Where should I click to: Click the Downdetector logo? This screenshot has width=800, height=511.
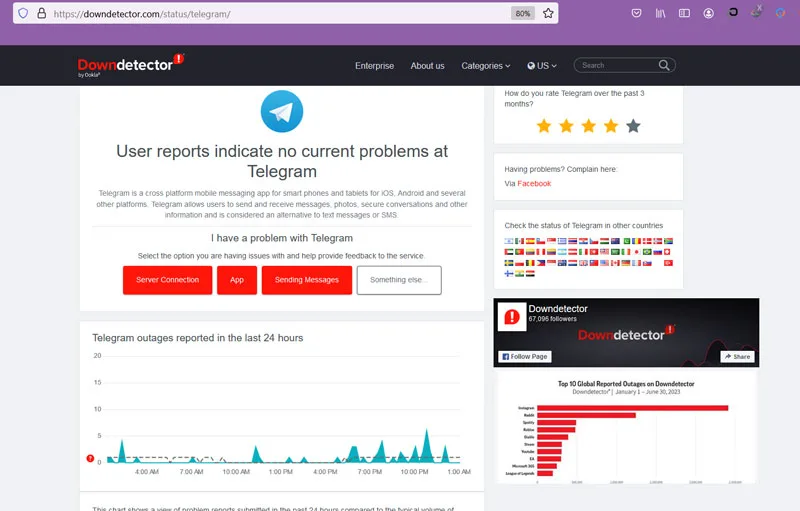coord(131,65)
